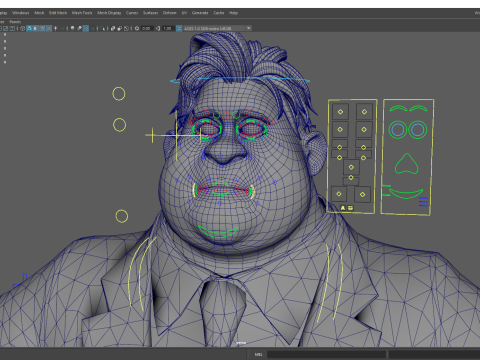480x360 pixels.
Task: Select the second-row left diamond control
Action: (x=340, y=129)
